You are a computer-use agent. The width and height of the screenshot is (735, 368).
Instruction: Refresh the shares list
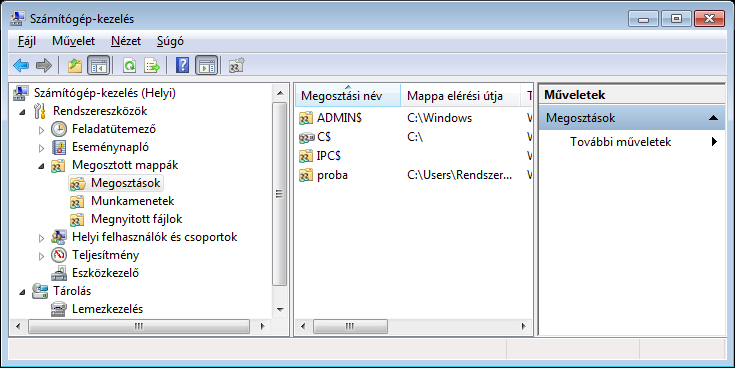pyautogui.click(x=129, y=66)
